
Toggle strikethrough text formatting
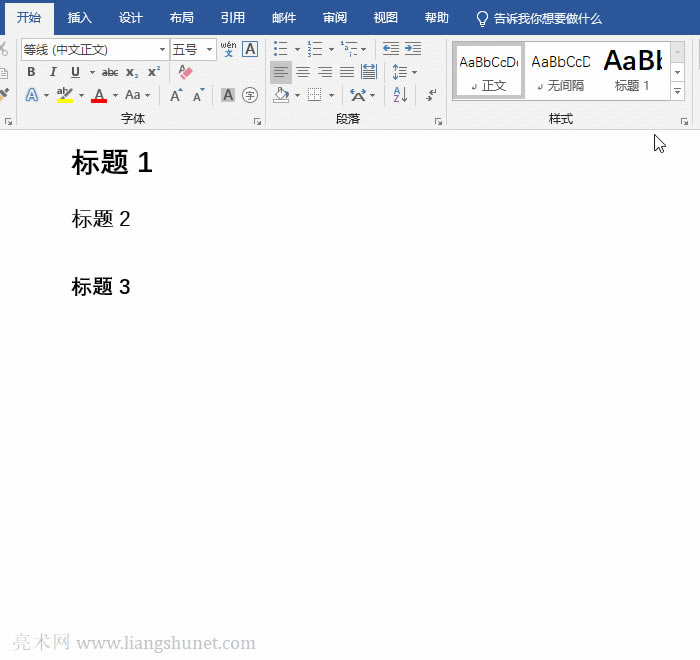(x=110, y=72)
